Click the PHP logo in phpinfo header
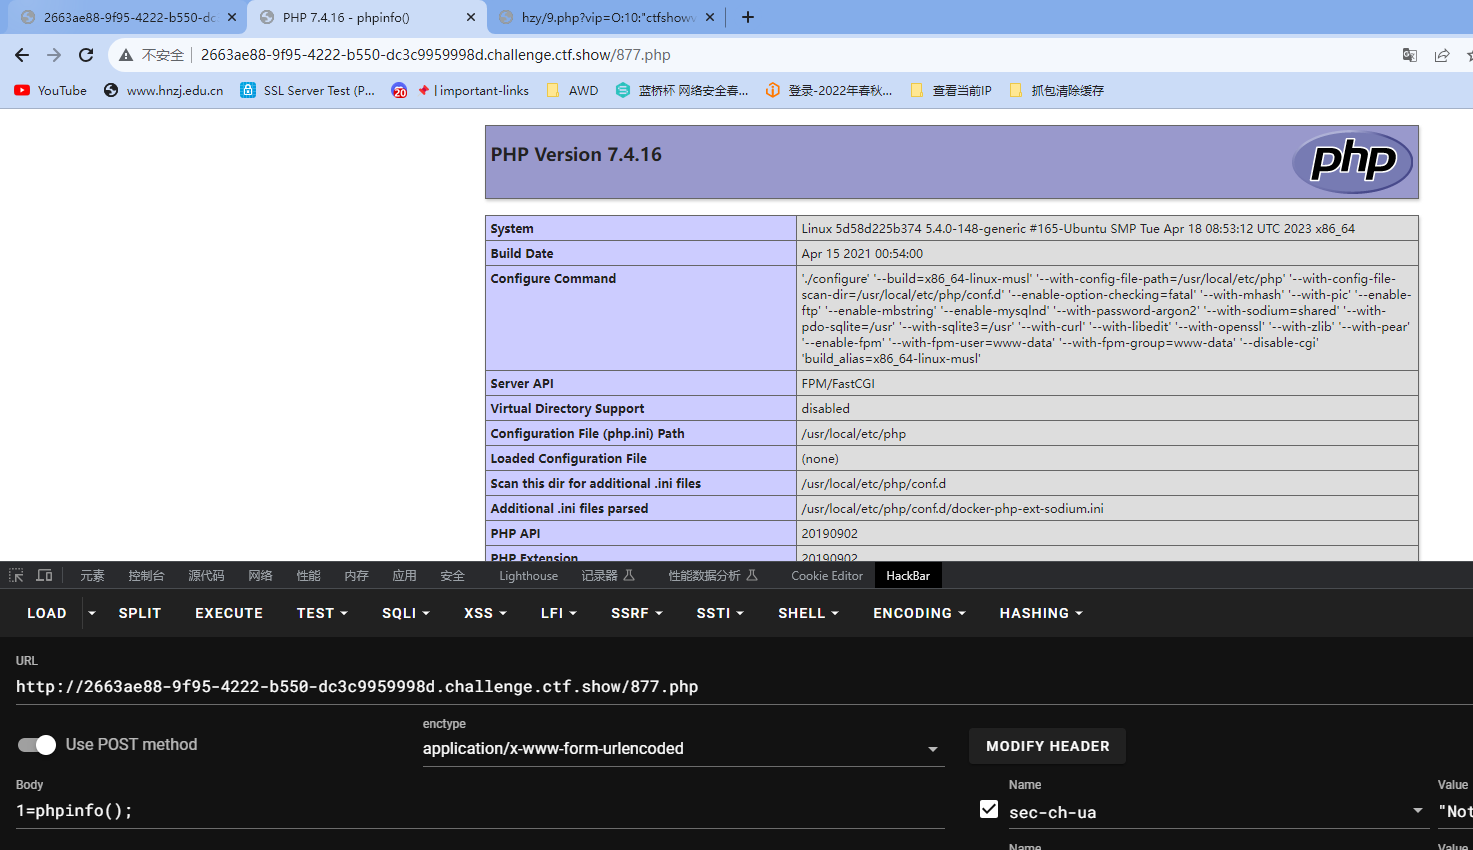1473x850 pixels. pyautogui.click(x=1352, y=161)
